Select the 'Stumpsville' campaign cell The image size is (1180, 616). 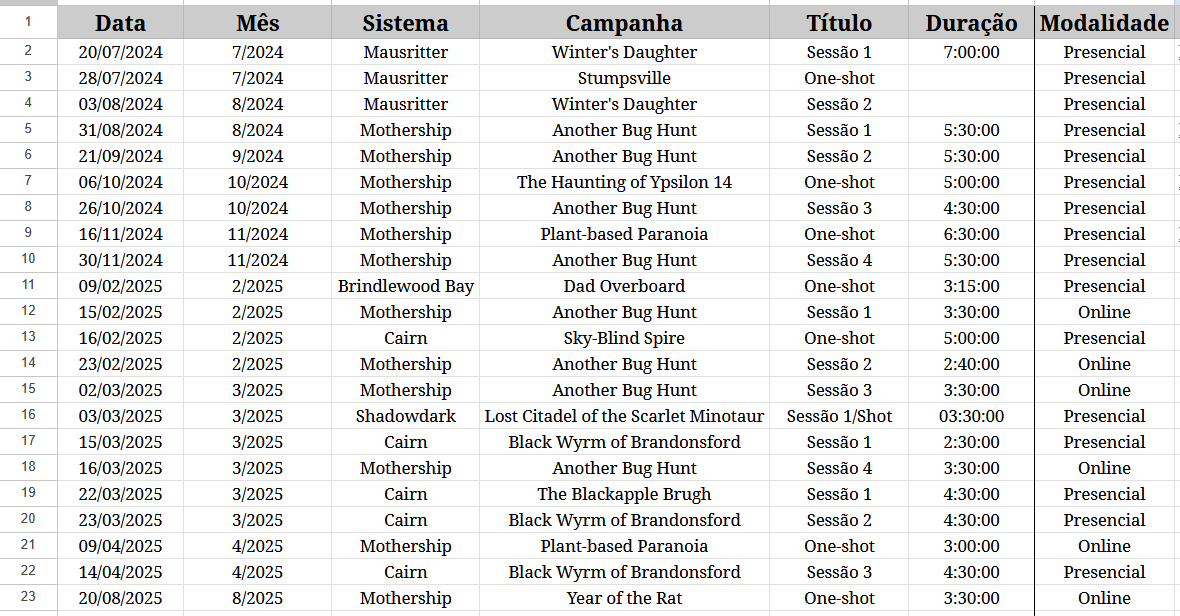coord(624,78)
